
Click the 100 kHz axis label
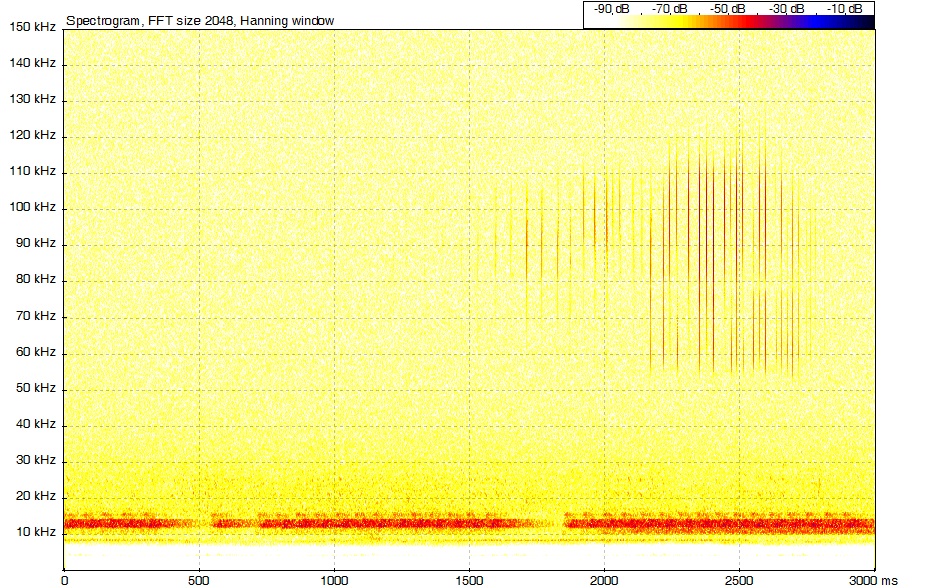coord(32,207)
